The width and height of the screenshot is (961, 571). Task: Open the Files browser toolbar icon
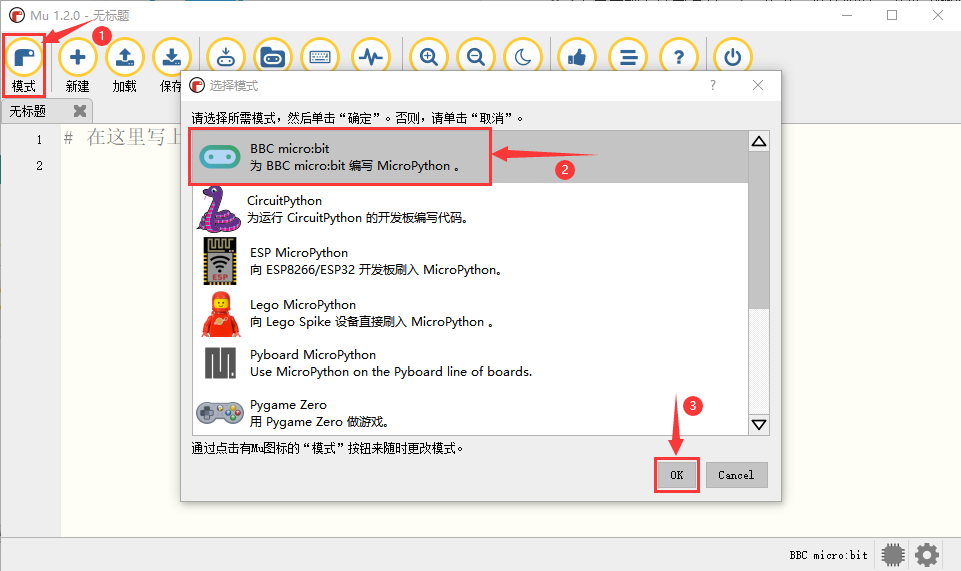(273, 57)
